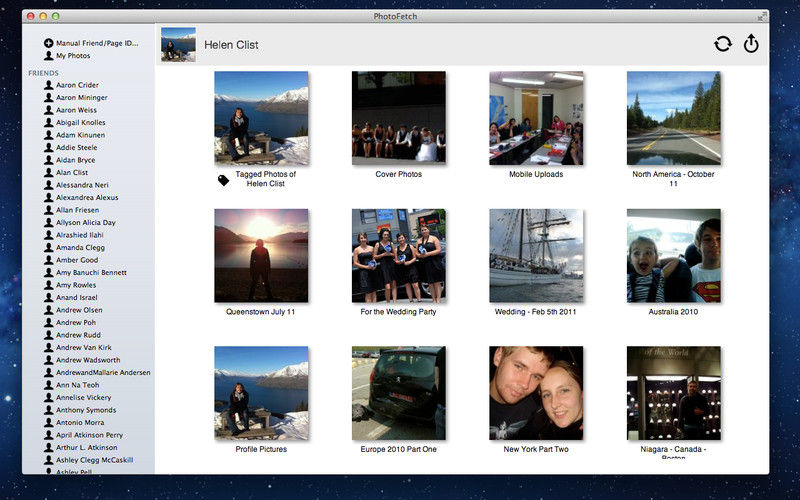The width and height of the screenshot is (800, 500).
Task: Select friend Arthur L. Atkinson
Action: 88,447
